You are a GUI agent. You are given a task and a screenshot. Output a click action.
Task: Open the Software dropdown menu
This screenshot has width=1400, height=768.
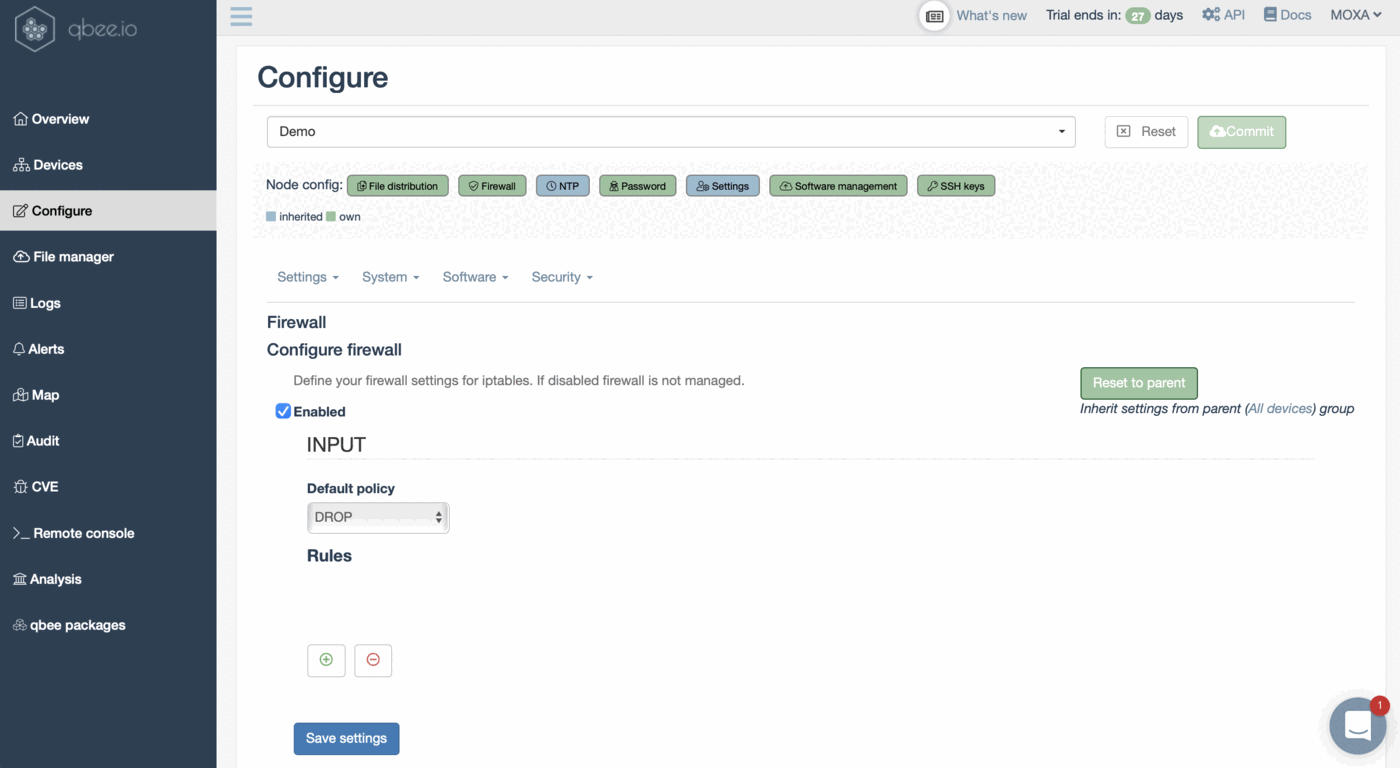pyautogui.click(x=475, y=277)
